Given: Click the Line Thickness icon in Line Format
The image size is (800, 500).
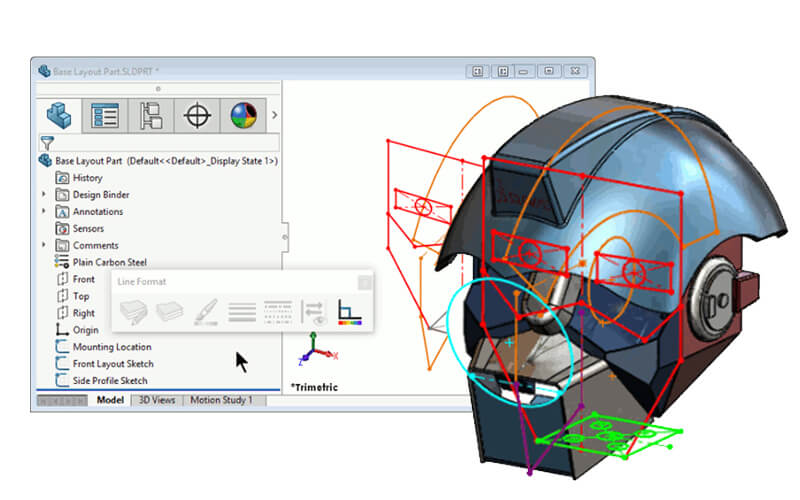Looking at the screenshot, I should point(241,312).
